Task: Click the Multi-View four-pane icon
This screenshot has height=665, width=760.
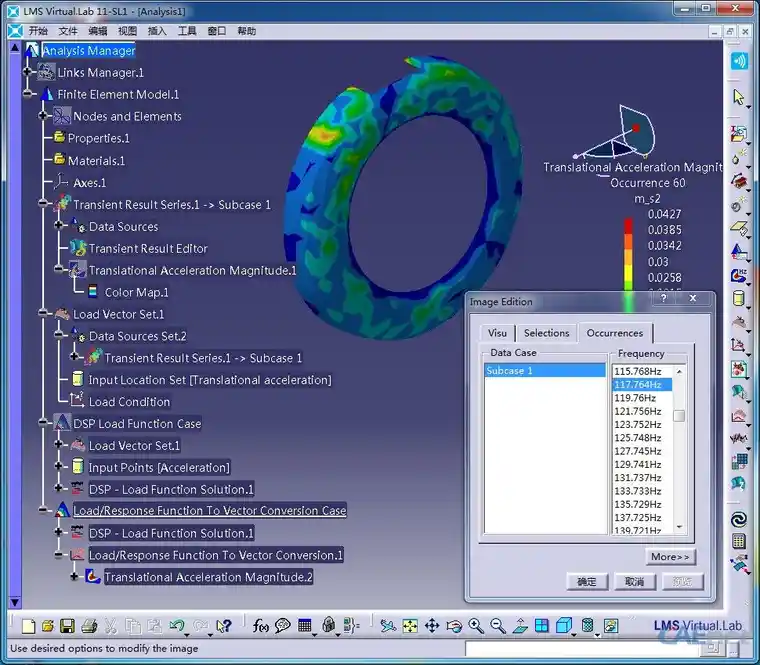Action: pyautogui.click(x=541, y=626)
